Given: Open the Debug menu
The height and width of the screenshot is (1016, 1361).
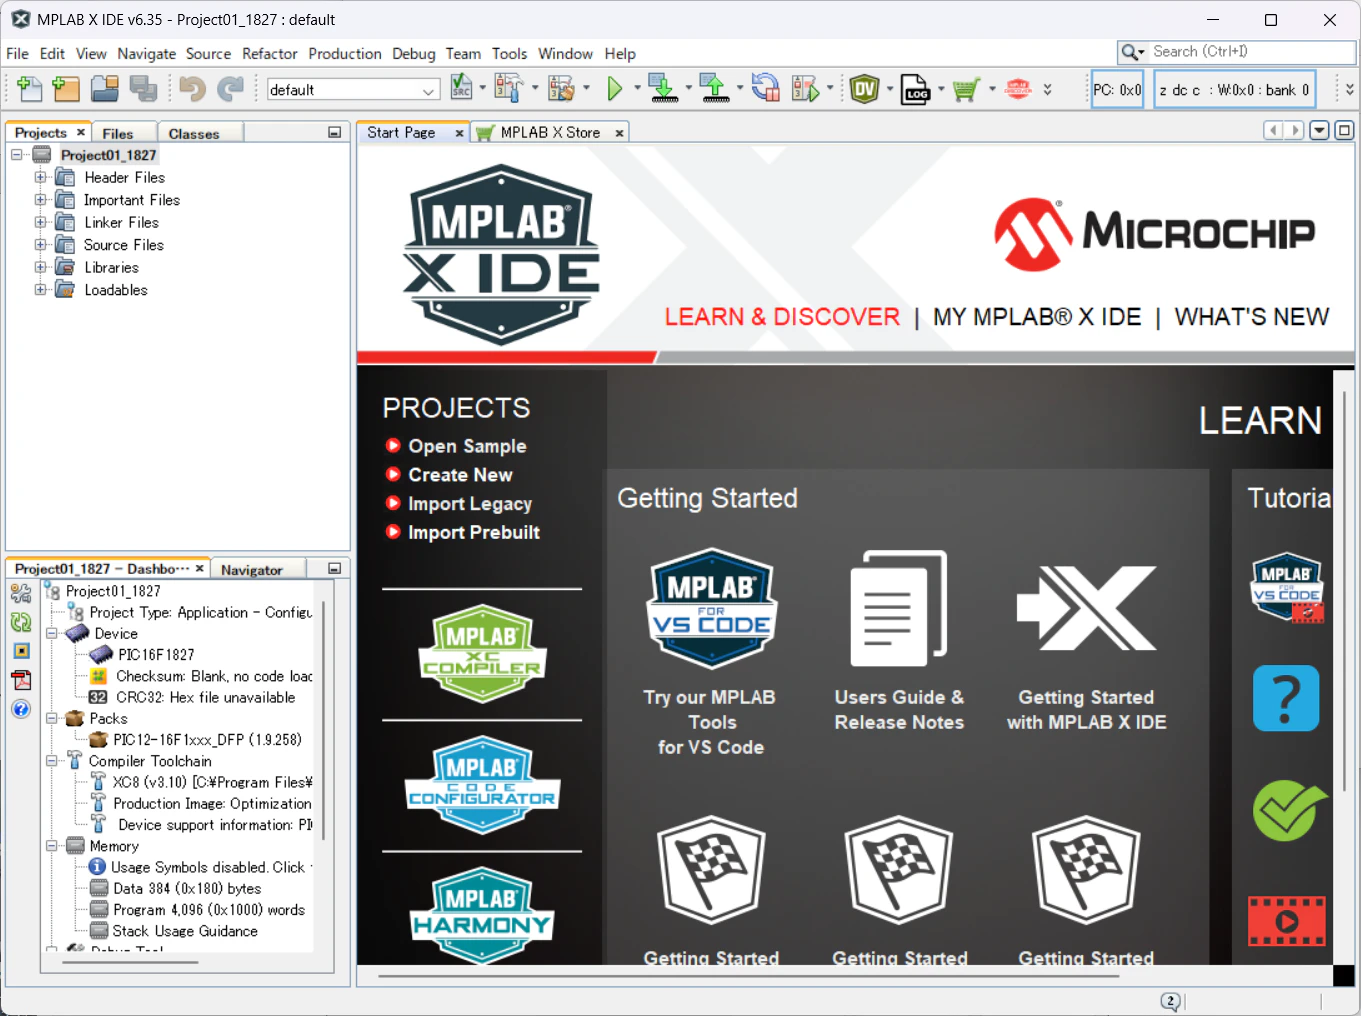Looking at the screenshot, I should pyautogui.click(x=414, y=54).
